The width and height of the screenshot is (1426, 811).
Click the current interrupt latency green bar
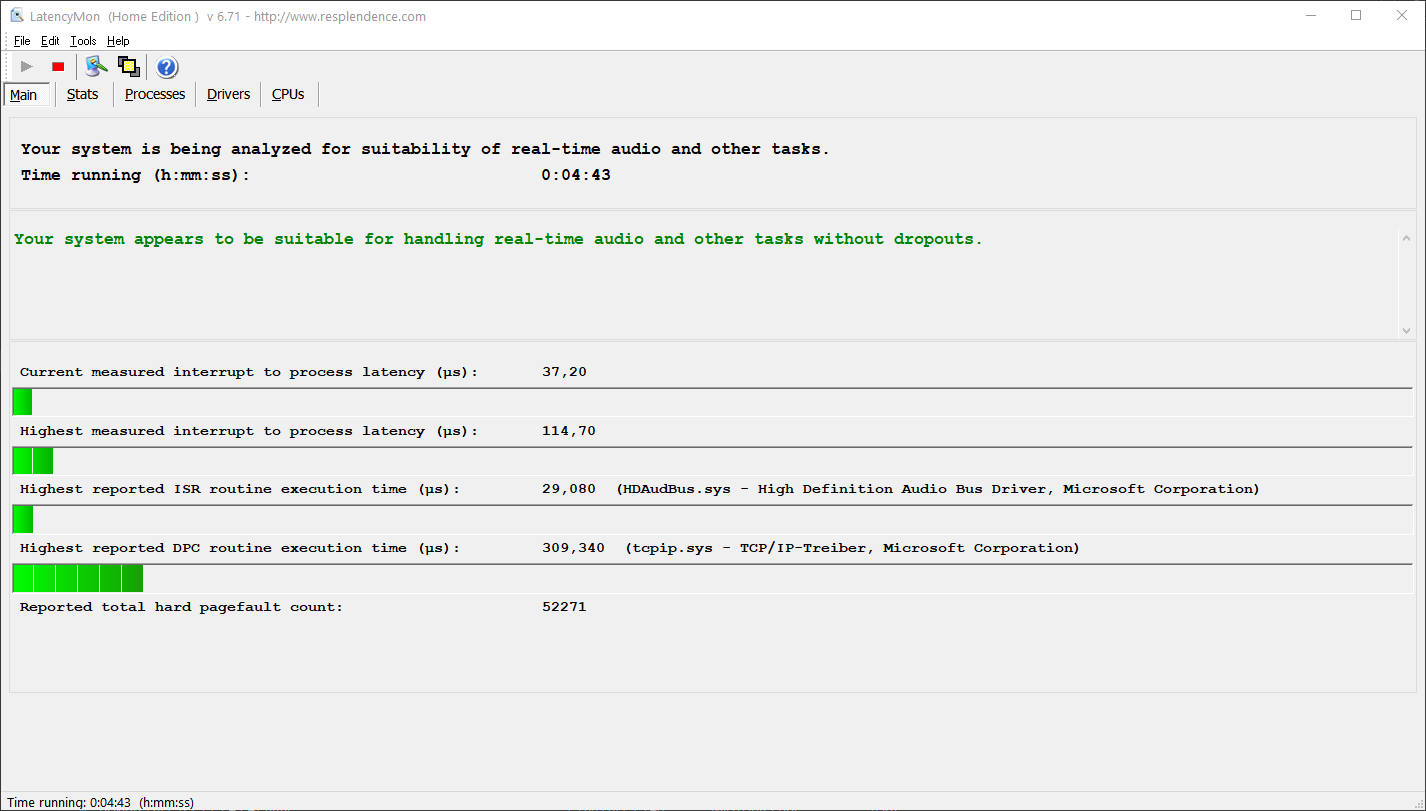pyautogui.click(x=22, y=402)
